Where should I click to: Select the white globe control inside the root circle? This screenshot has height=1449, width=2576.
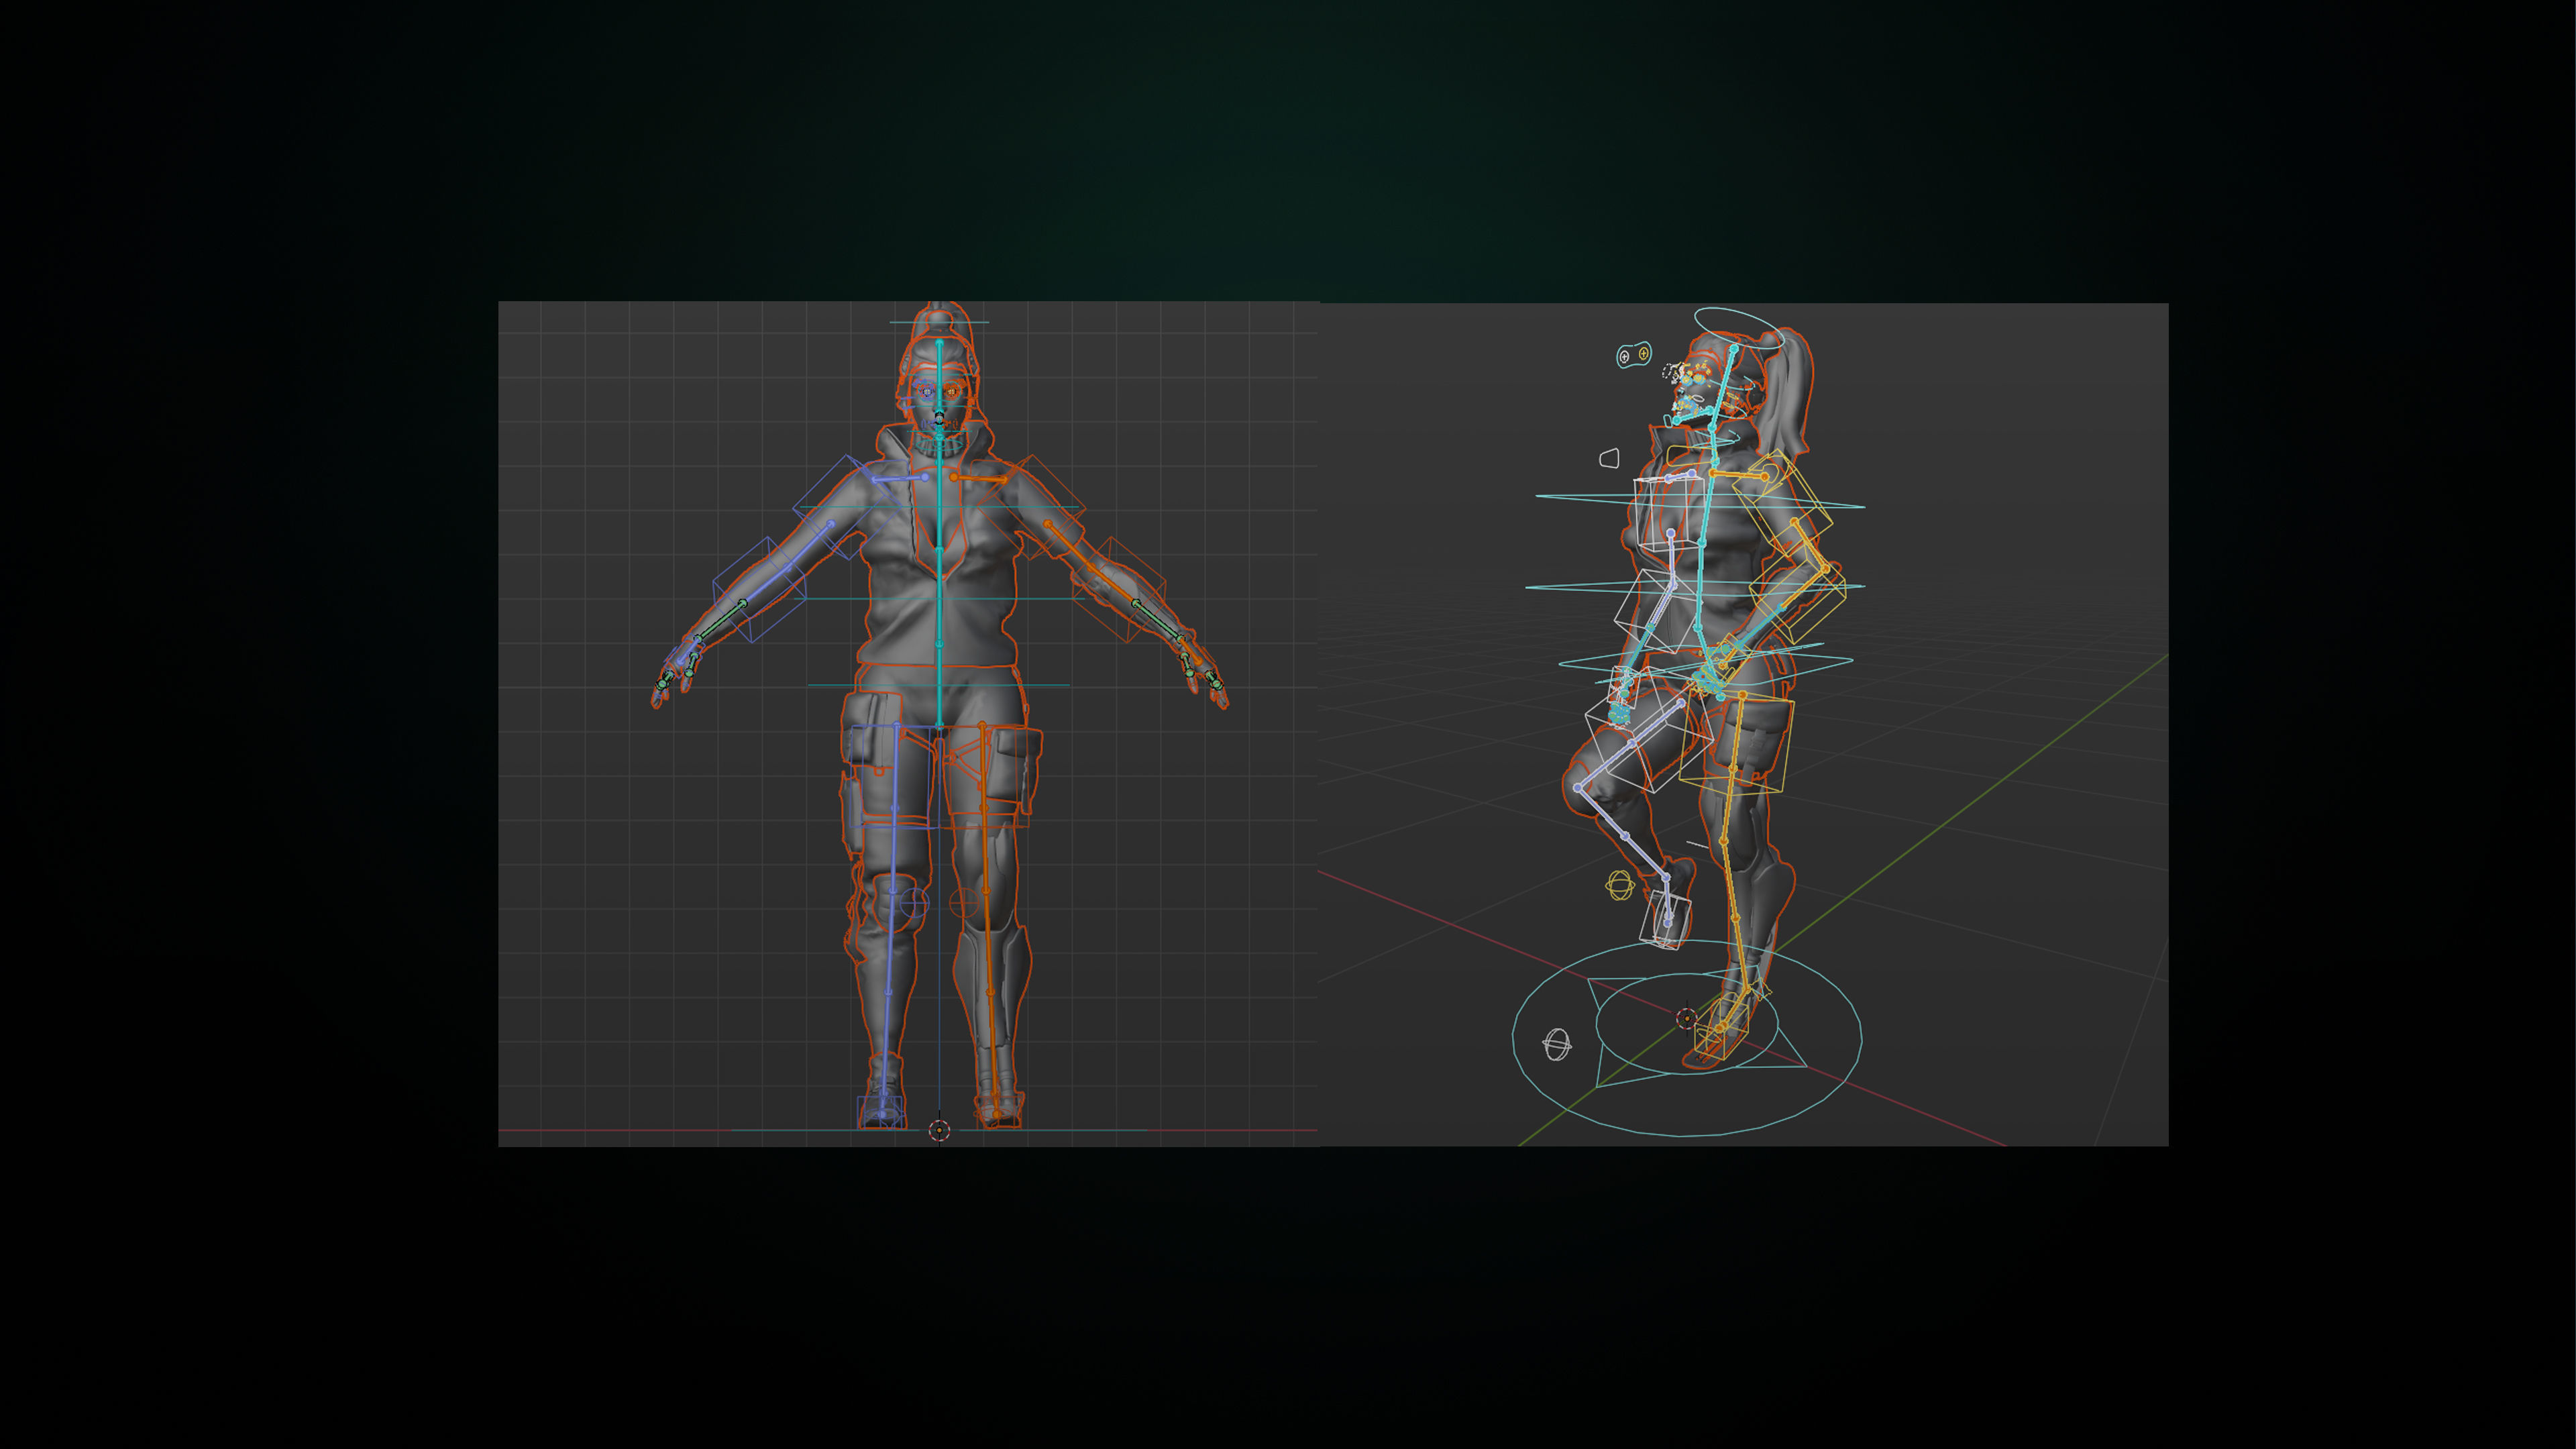(x=1557, y=1045)
